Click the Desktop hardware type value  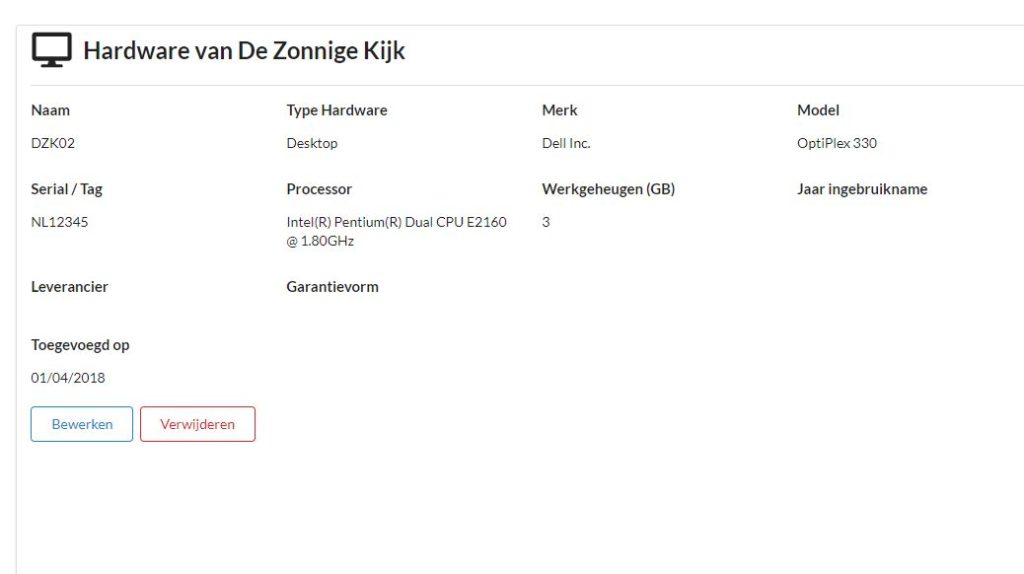312,143
